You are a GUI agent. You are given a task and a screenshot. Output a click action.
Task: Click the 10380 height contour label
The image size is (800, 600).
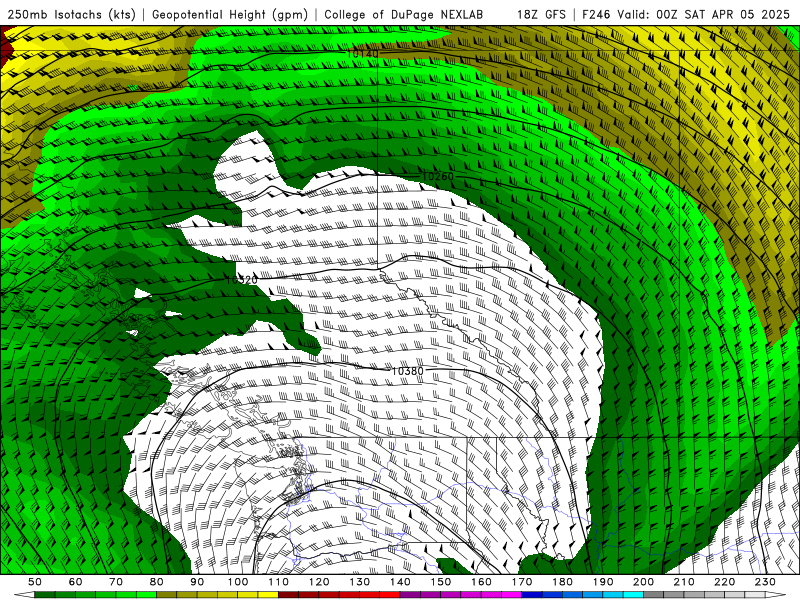(x=407, y=371)
